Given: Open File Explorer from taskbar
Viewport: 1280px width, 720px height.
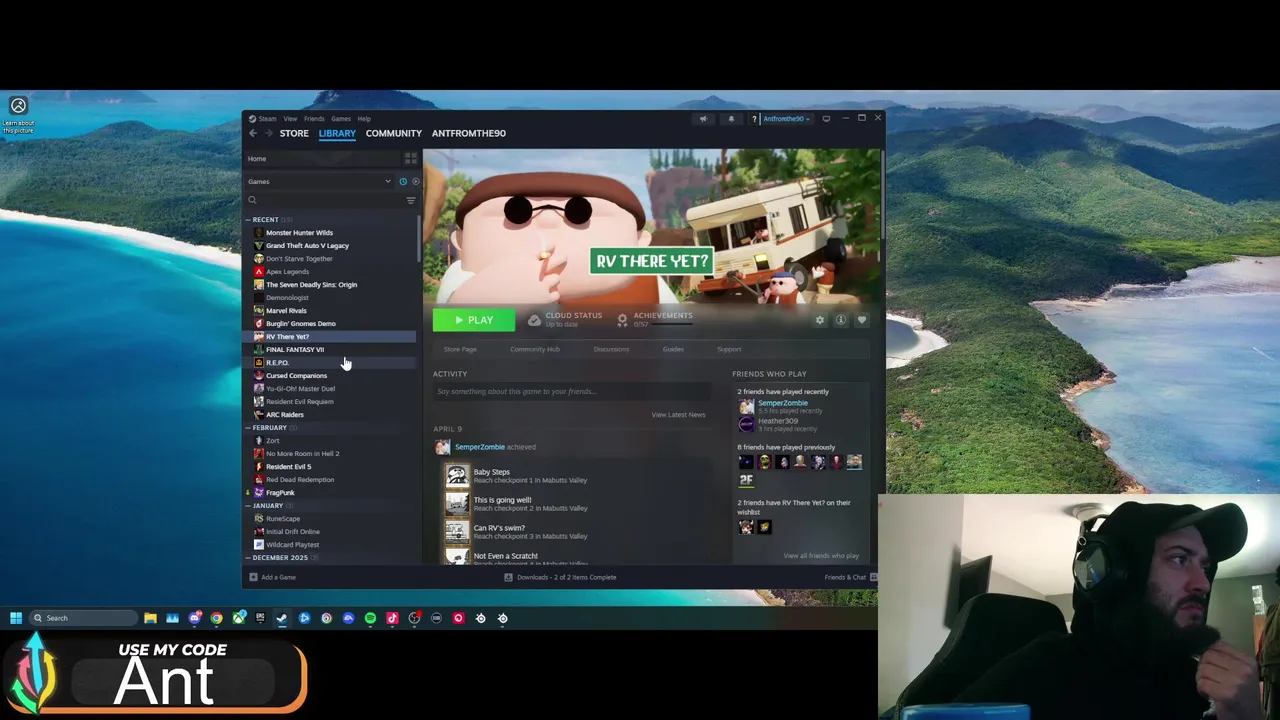Looking at the screenshot, I should pos(150,618).
